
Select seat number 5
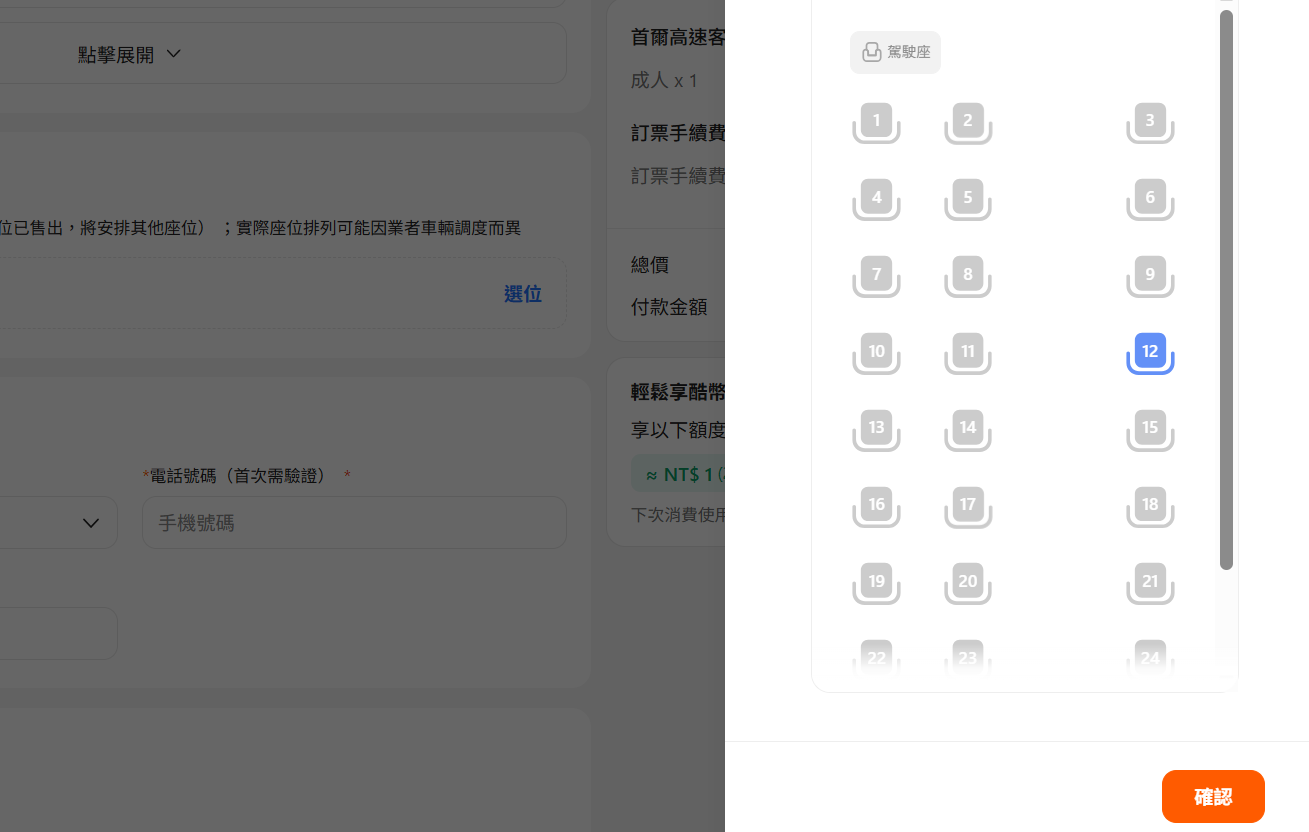968,199
